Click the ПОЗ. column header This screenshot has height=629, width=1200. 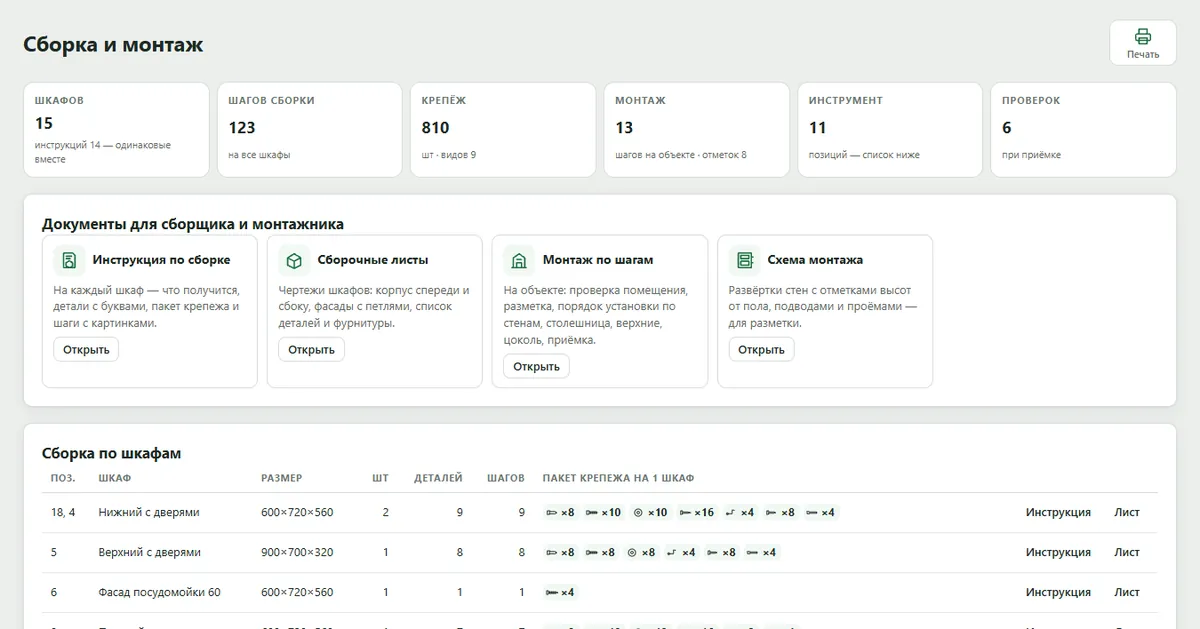click(x=63, y=478)
